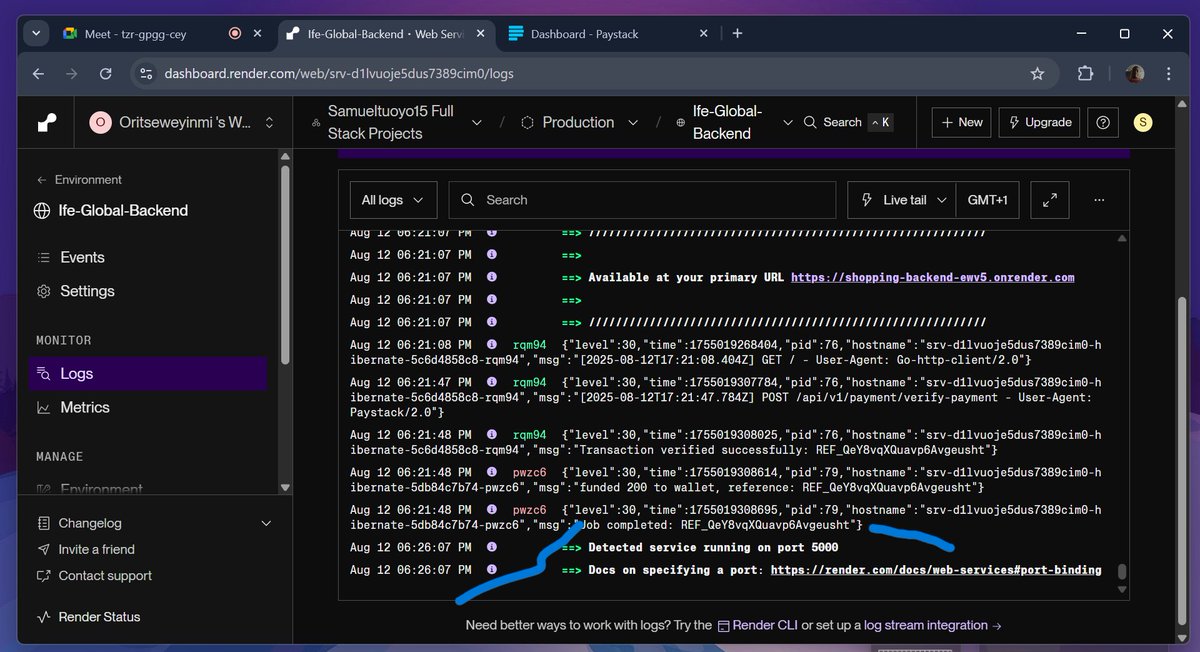The width and height of the screenshot is (1200, 652).
Task: Click the Upgrade button
Action: point(1039,122)
